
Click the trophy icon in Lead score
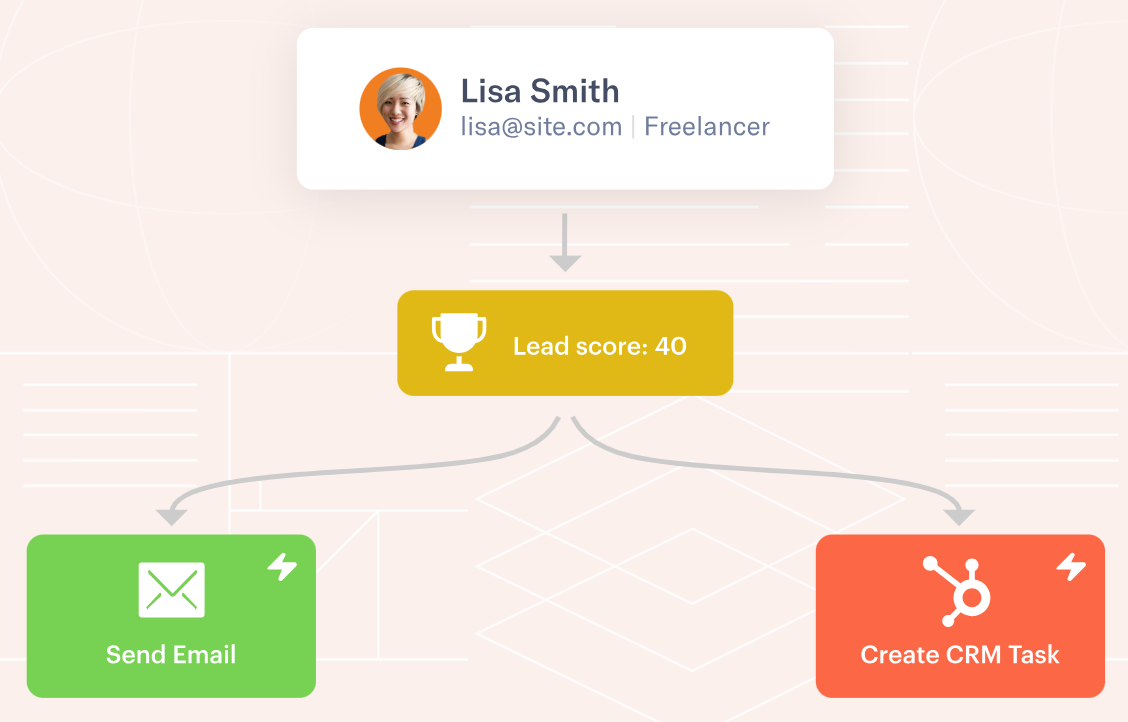pyautogui.click(x=459, y=342)
